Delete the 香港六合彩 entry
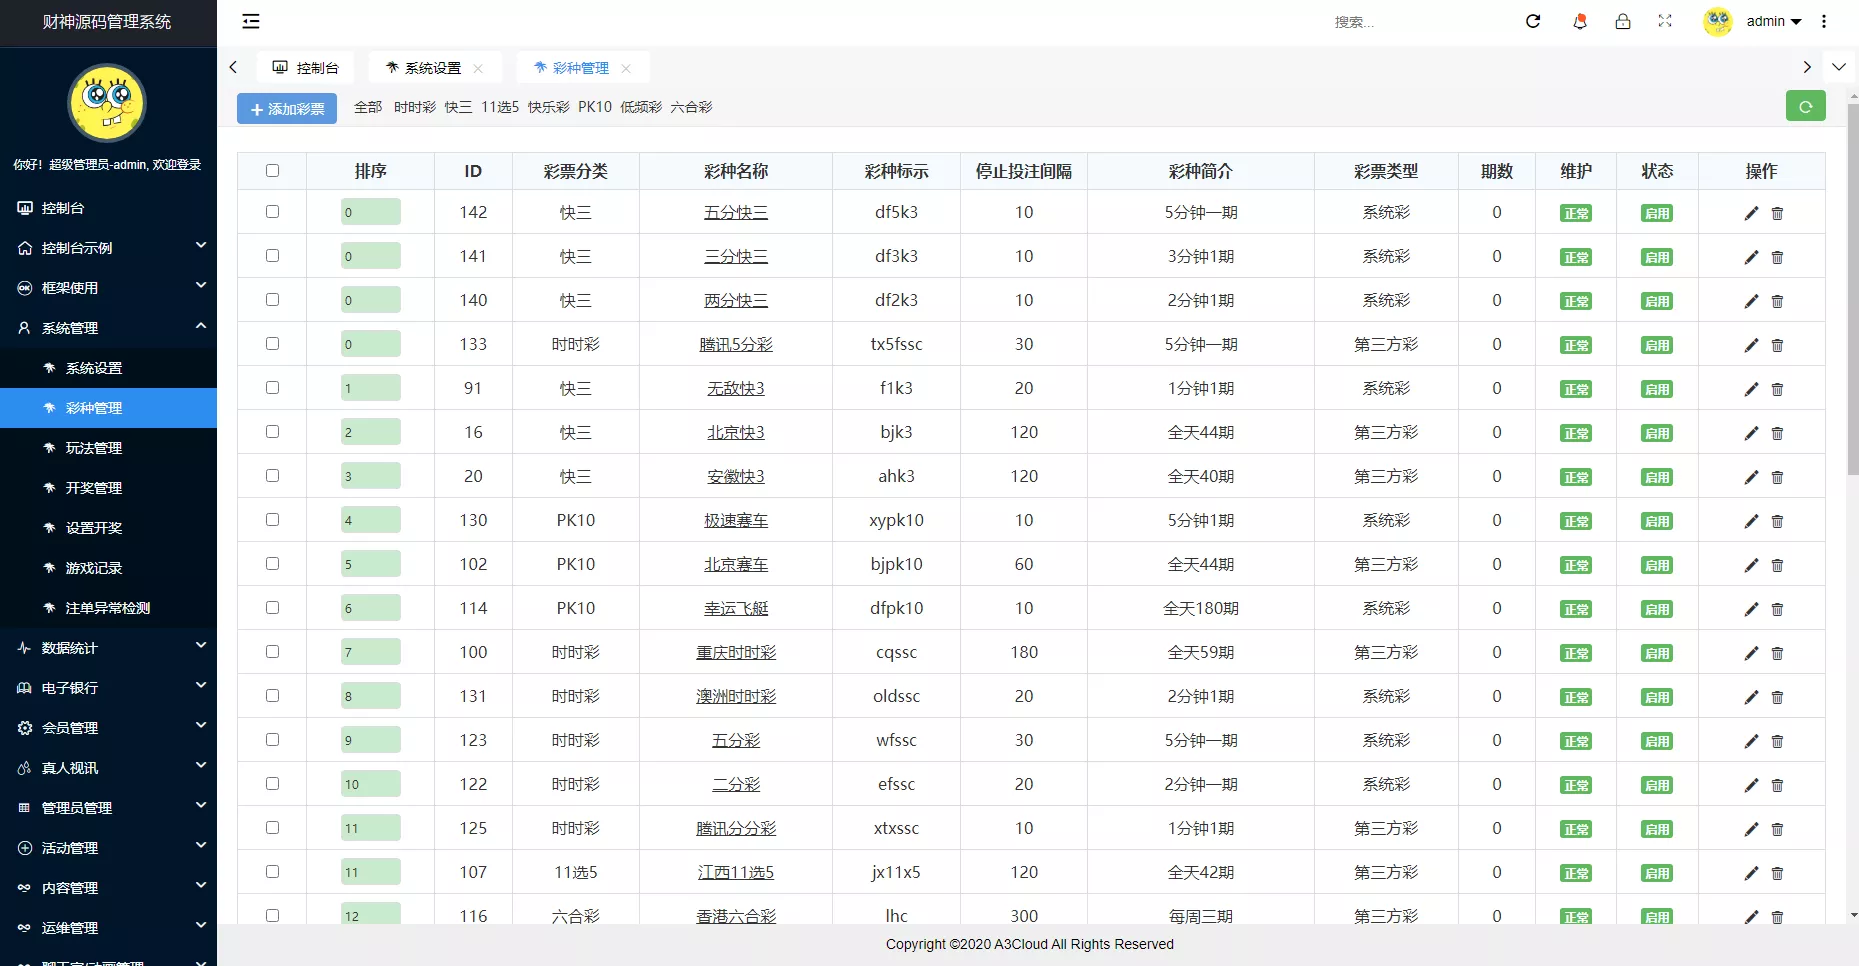 pos(1778,917)
